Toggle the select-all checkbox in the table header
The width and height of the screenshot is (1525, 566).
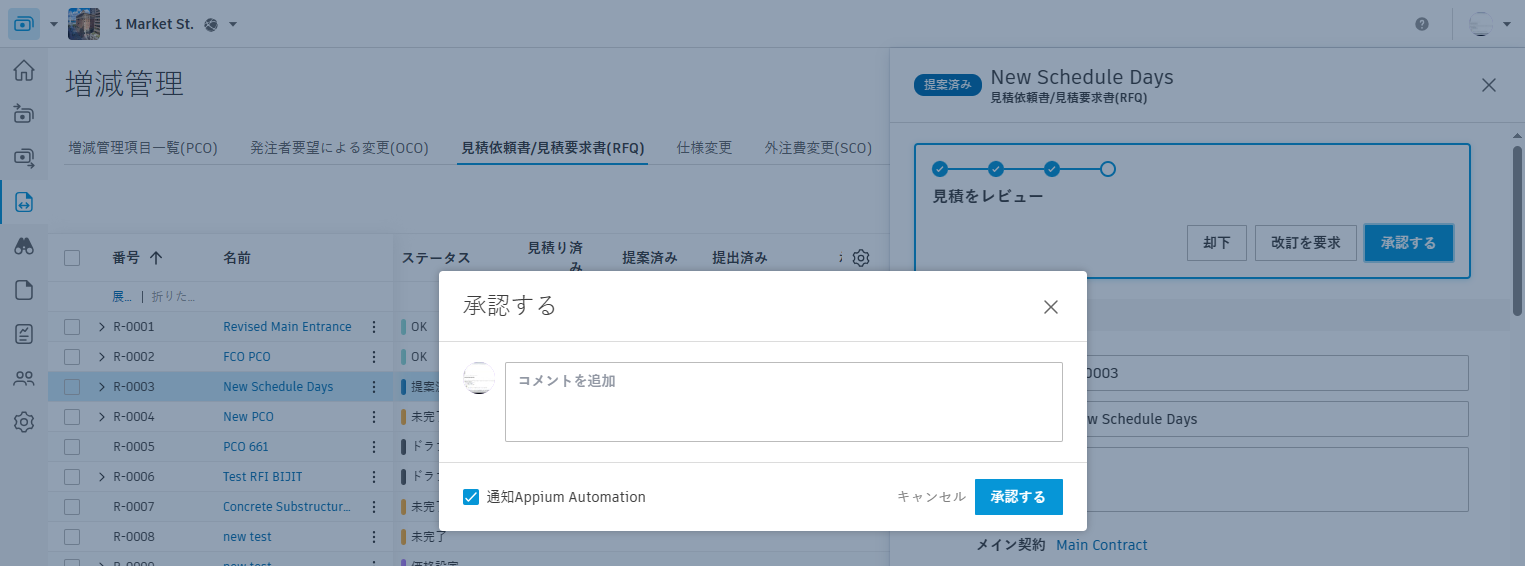[x=72, y=258]
